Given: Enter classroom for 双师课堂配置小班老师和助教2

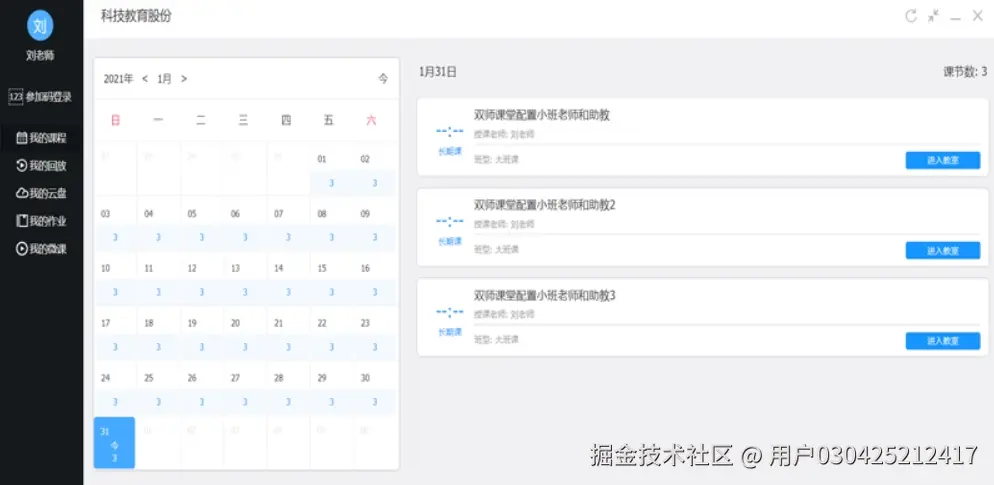Looking at the screenshot, I should point(943,250).
